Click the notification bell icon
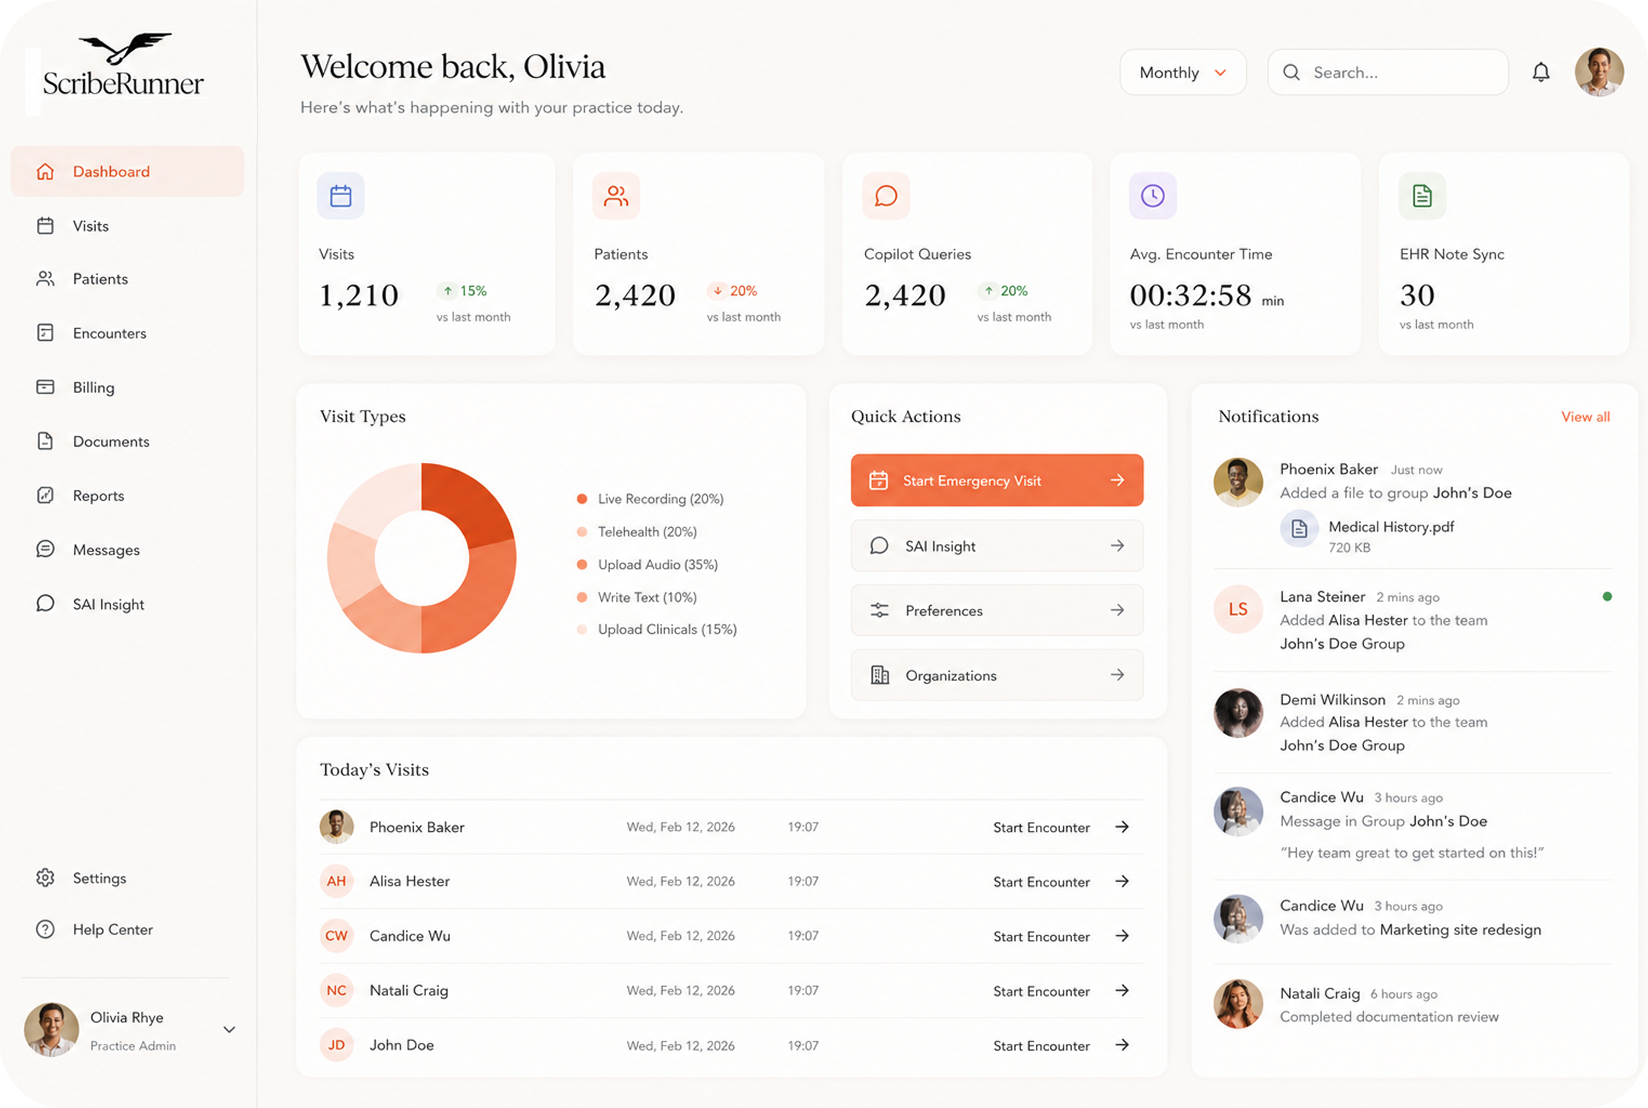The width and height of the screenshot is (1648, 1108). coord(1540,72)
